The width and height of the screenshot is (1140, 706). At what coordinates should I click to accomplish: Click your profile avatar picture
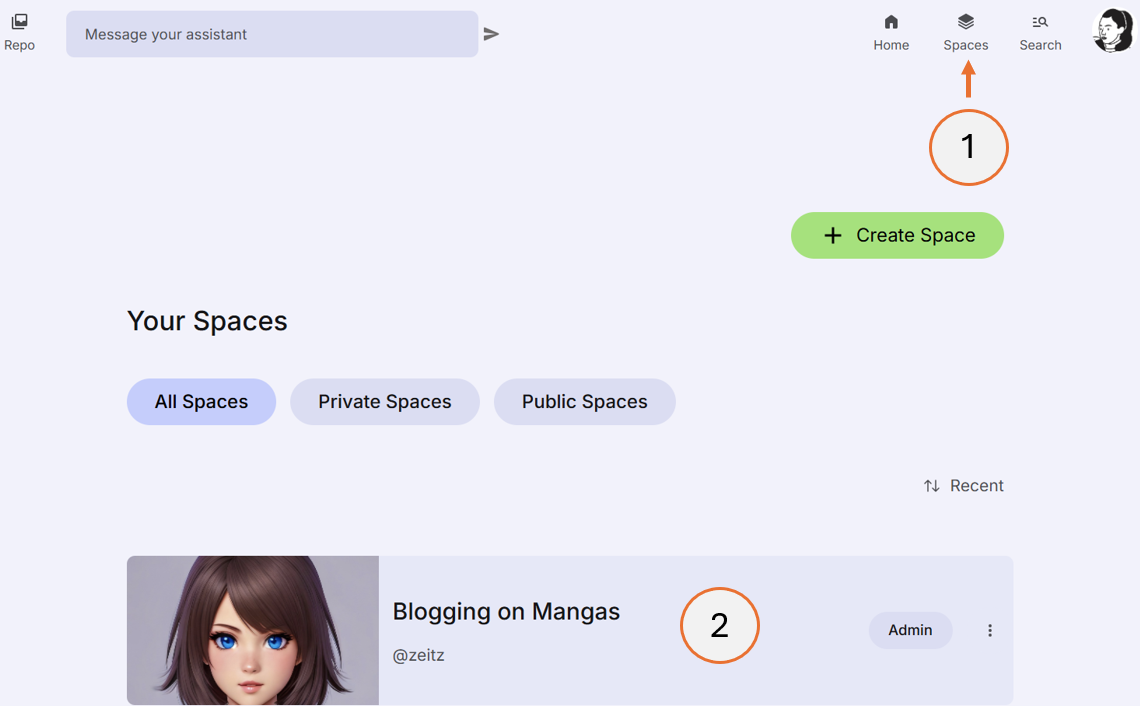pyautogui.click(x=1112, y=30)
